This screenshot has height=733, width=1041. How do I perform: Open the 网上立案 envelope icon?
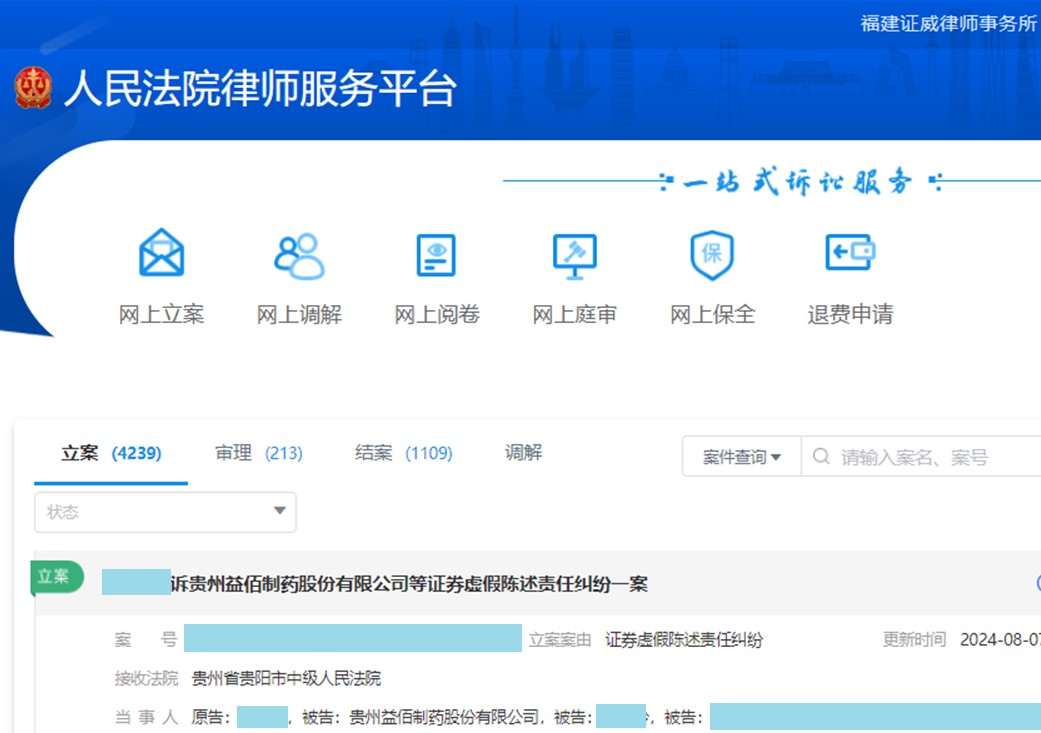click(x=161, y=252)
